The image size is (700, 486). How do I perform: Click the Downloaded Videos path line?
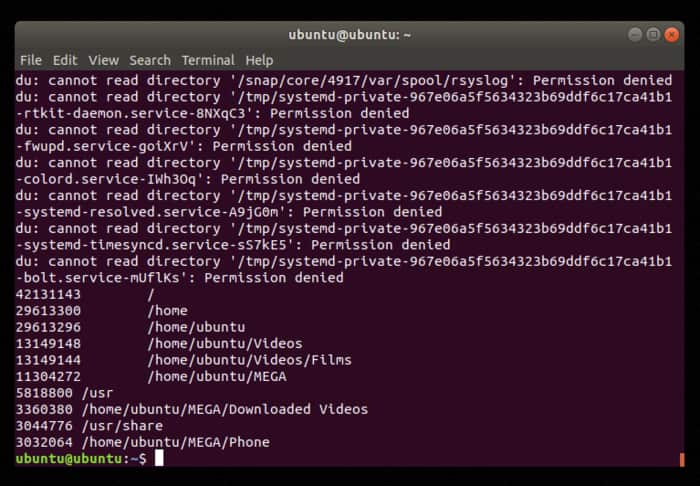pyautogui.click(x=225, y=409)
